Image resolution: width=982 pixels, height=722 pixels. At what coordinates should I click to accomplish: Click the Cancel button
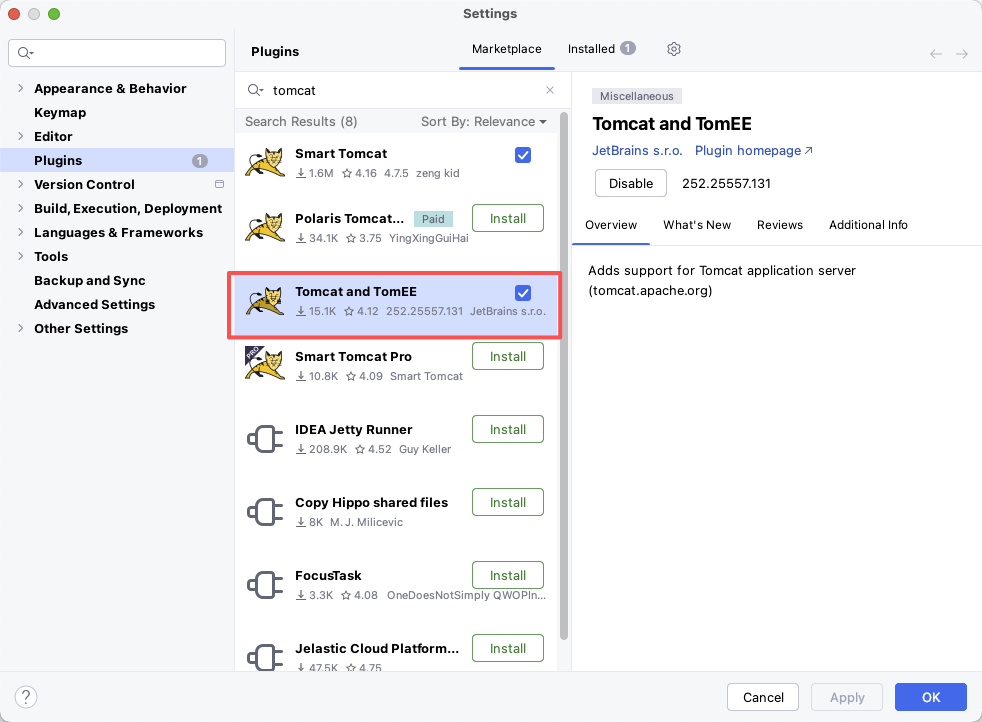pos(763,697)
